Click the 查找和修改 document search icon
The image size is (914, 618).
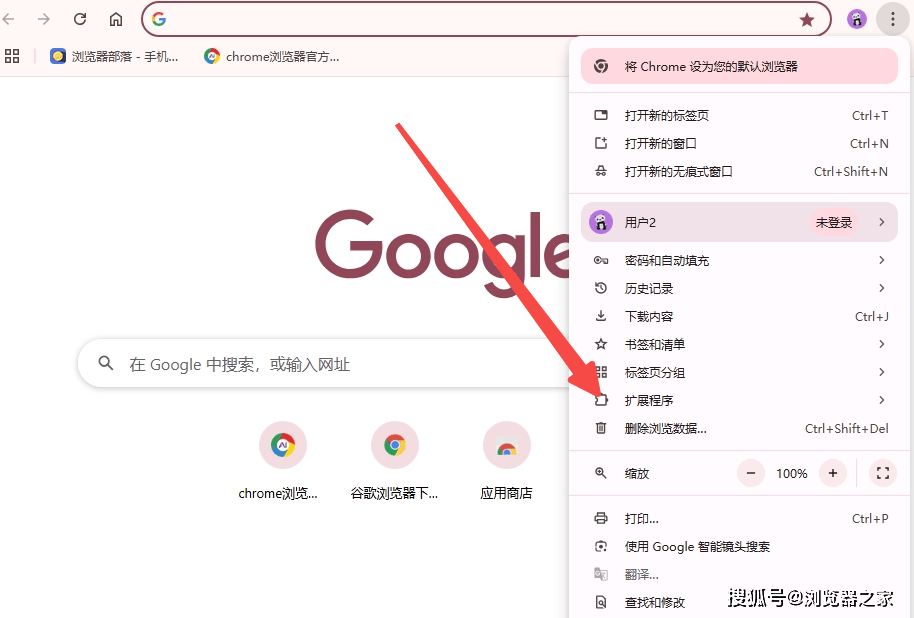pyautogui.click(x=601, y=602)
